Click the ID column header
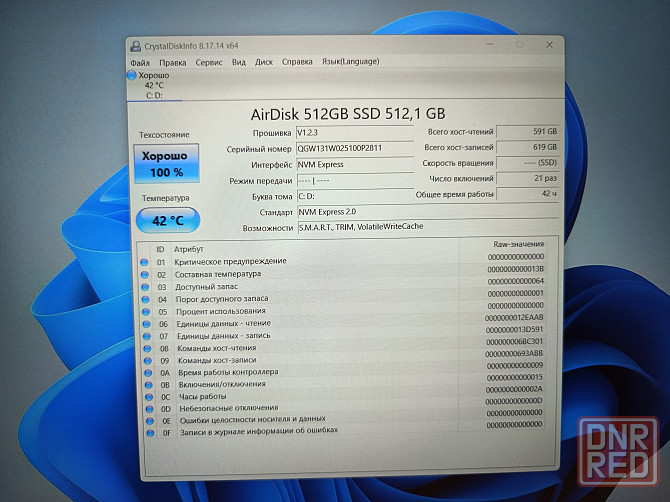The image size is (670, 502). (x=160, y=249)
